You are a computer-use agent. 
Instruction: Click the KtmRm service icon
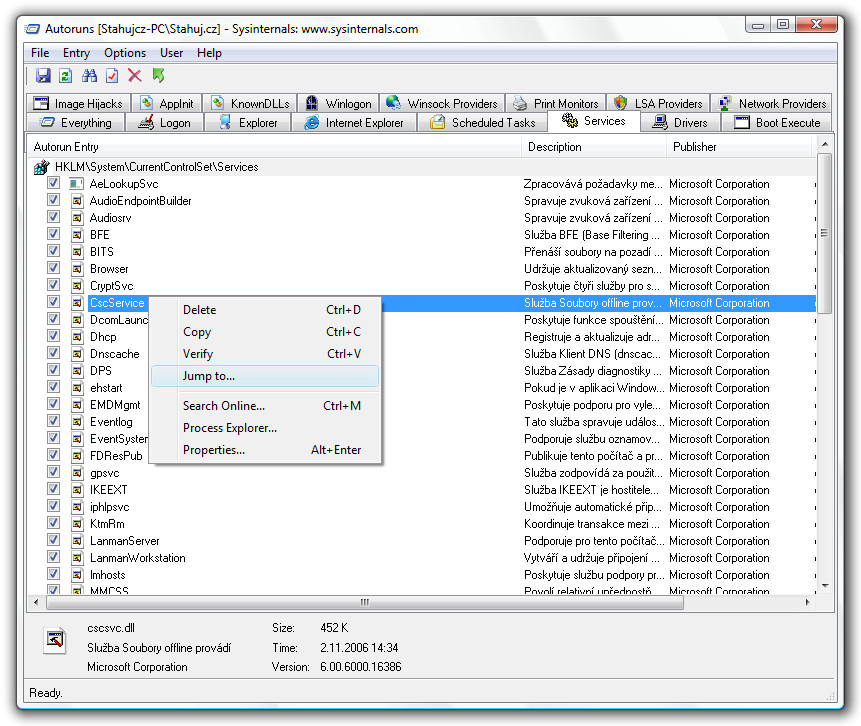(77, 524)
